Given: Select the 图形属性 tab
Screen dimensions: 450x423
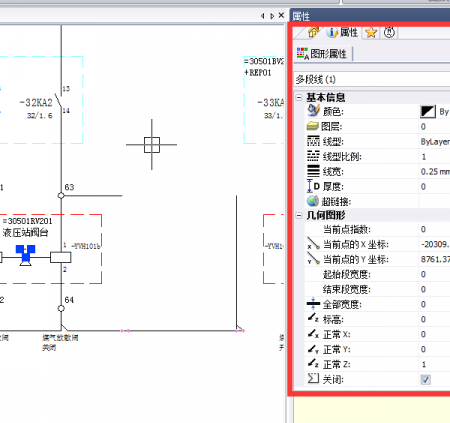Looking at the screenshot, I should click(322, 54).
